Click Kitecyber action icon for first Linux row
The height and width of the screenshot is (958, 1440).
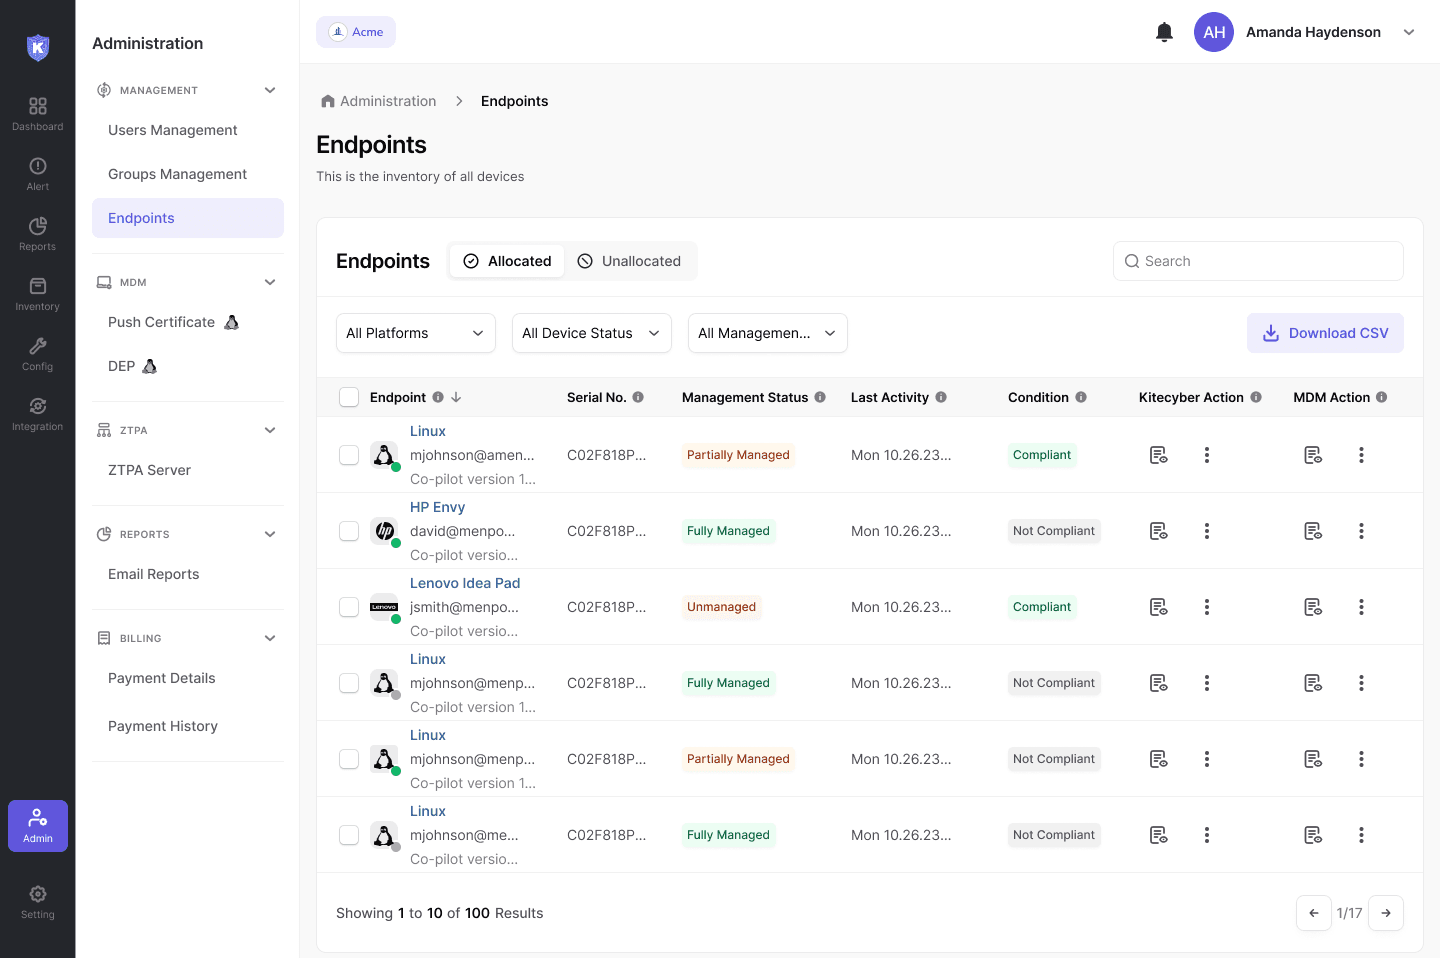pos(1158,455)
